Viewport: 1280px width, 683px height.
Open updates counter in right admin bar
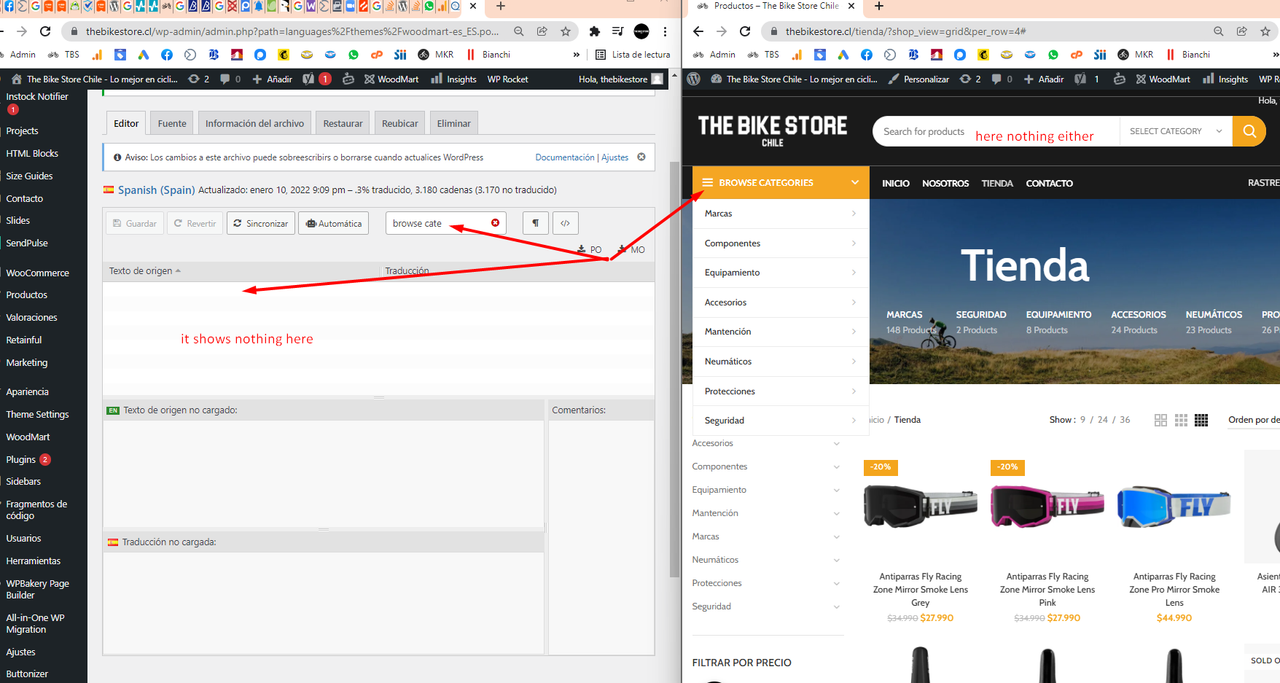(x=971, y=79)
